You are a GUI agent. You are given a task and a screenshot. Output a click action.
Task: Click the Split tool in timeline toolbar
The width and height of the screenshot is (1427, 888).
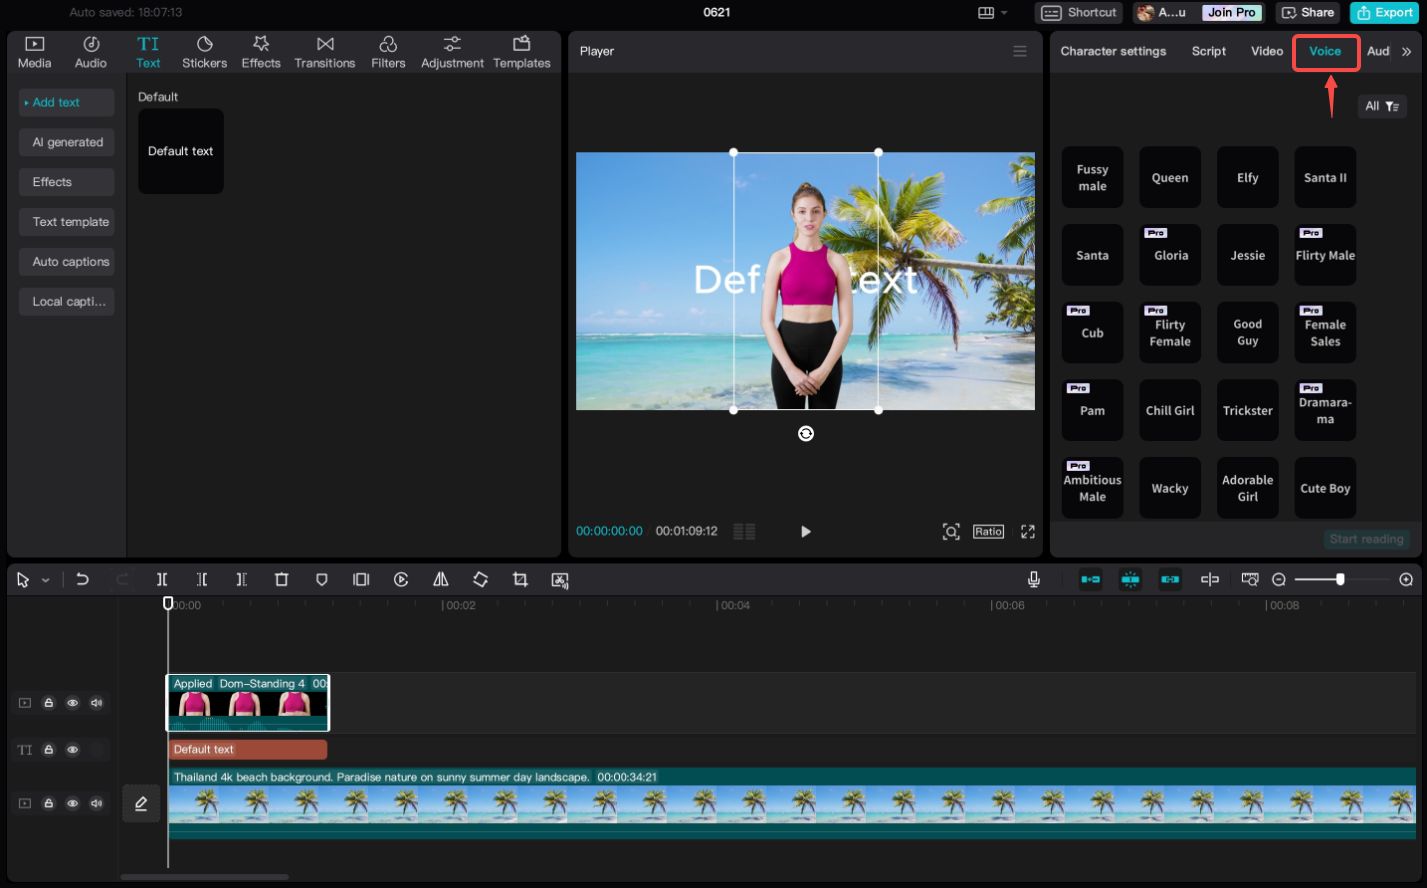(x=162, y=580)
